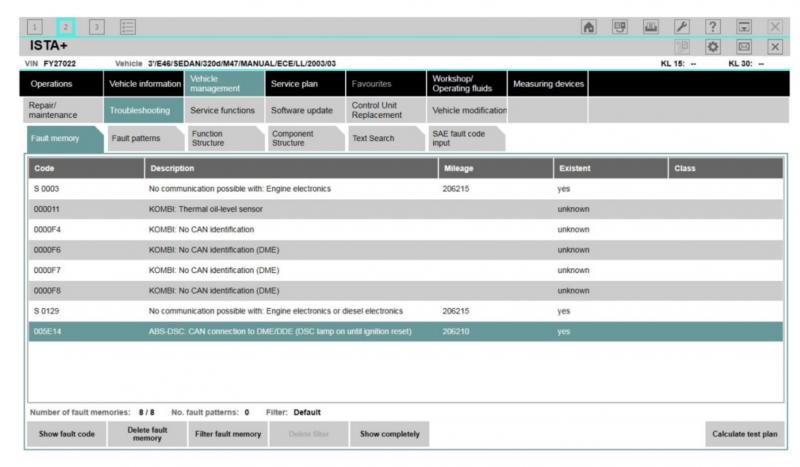
Task: Switch to Fault patterns tab
Action: point(145,138)
